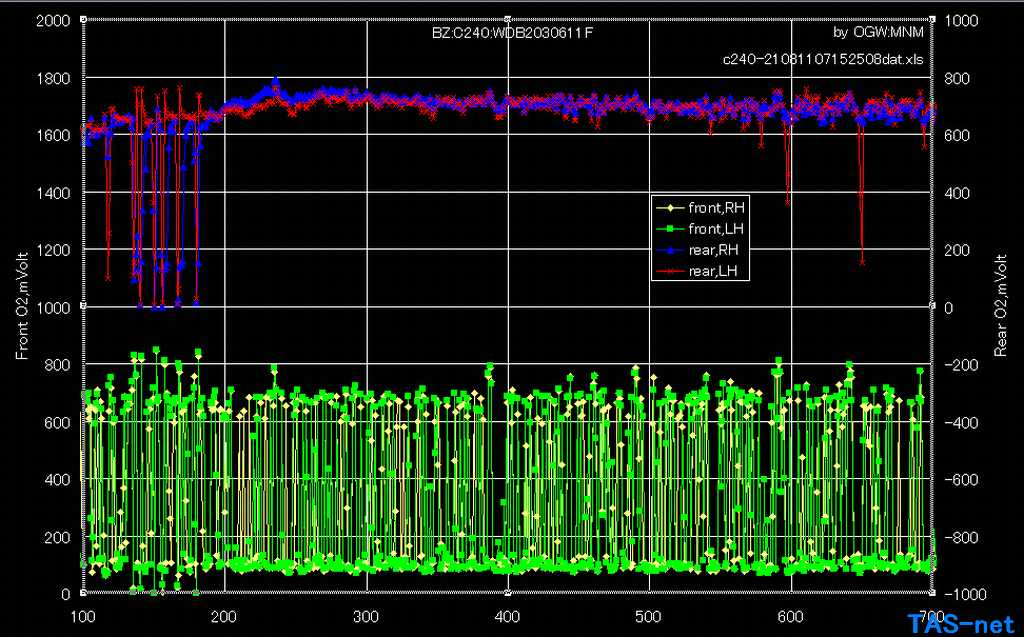Click the plot area's bottom-center selection handle
The height and width of the screenshot is (637, 1024).
click(x=508, y=593)
